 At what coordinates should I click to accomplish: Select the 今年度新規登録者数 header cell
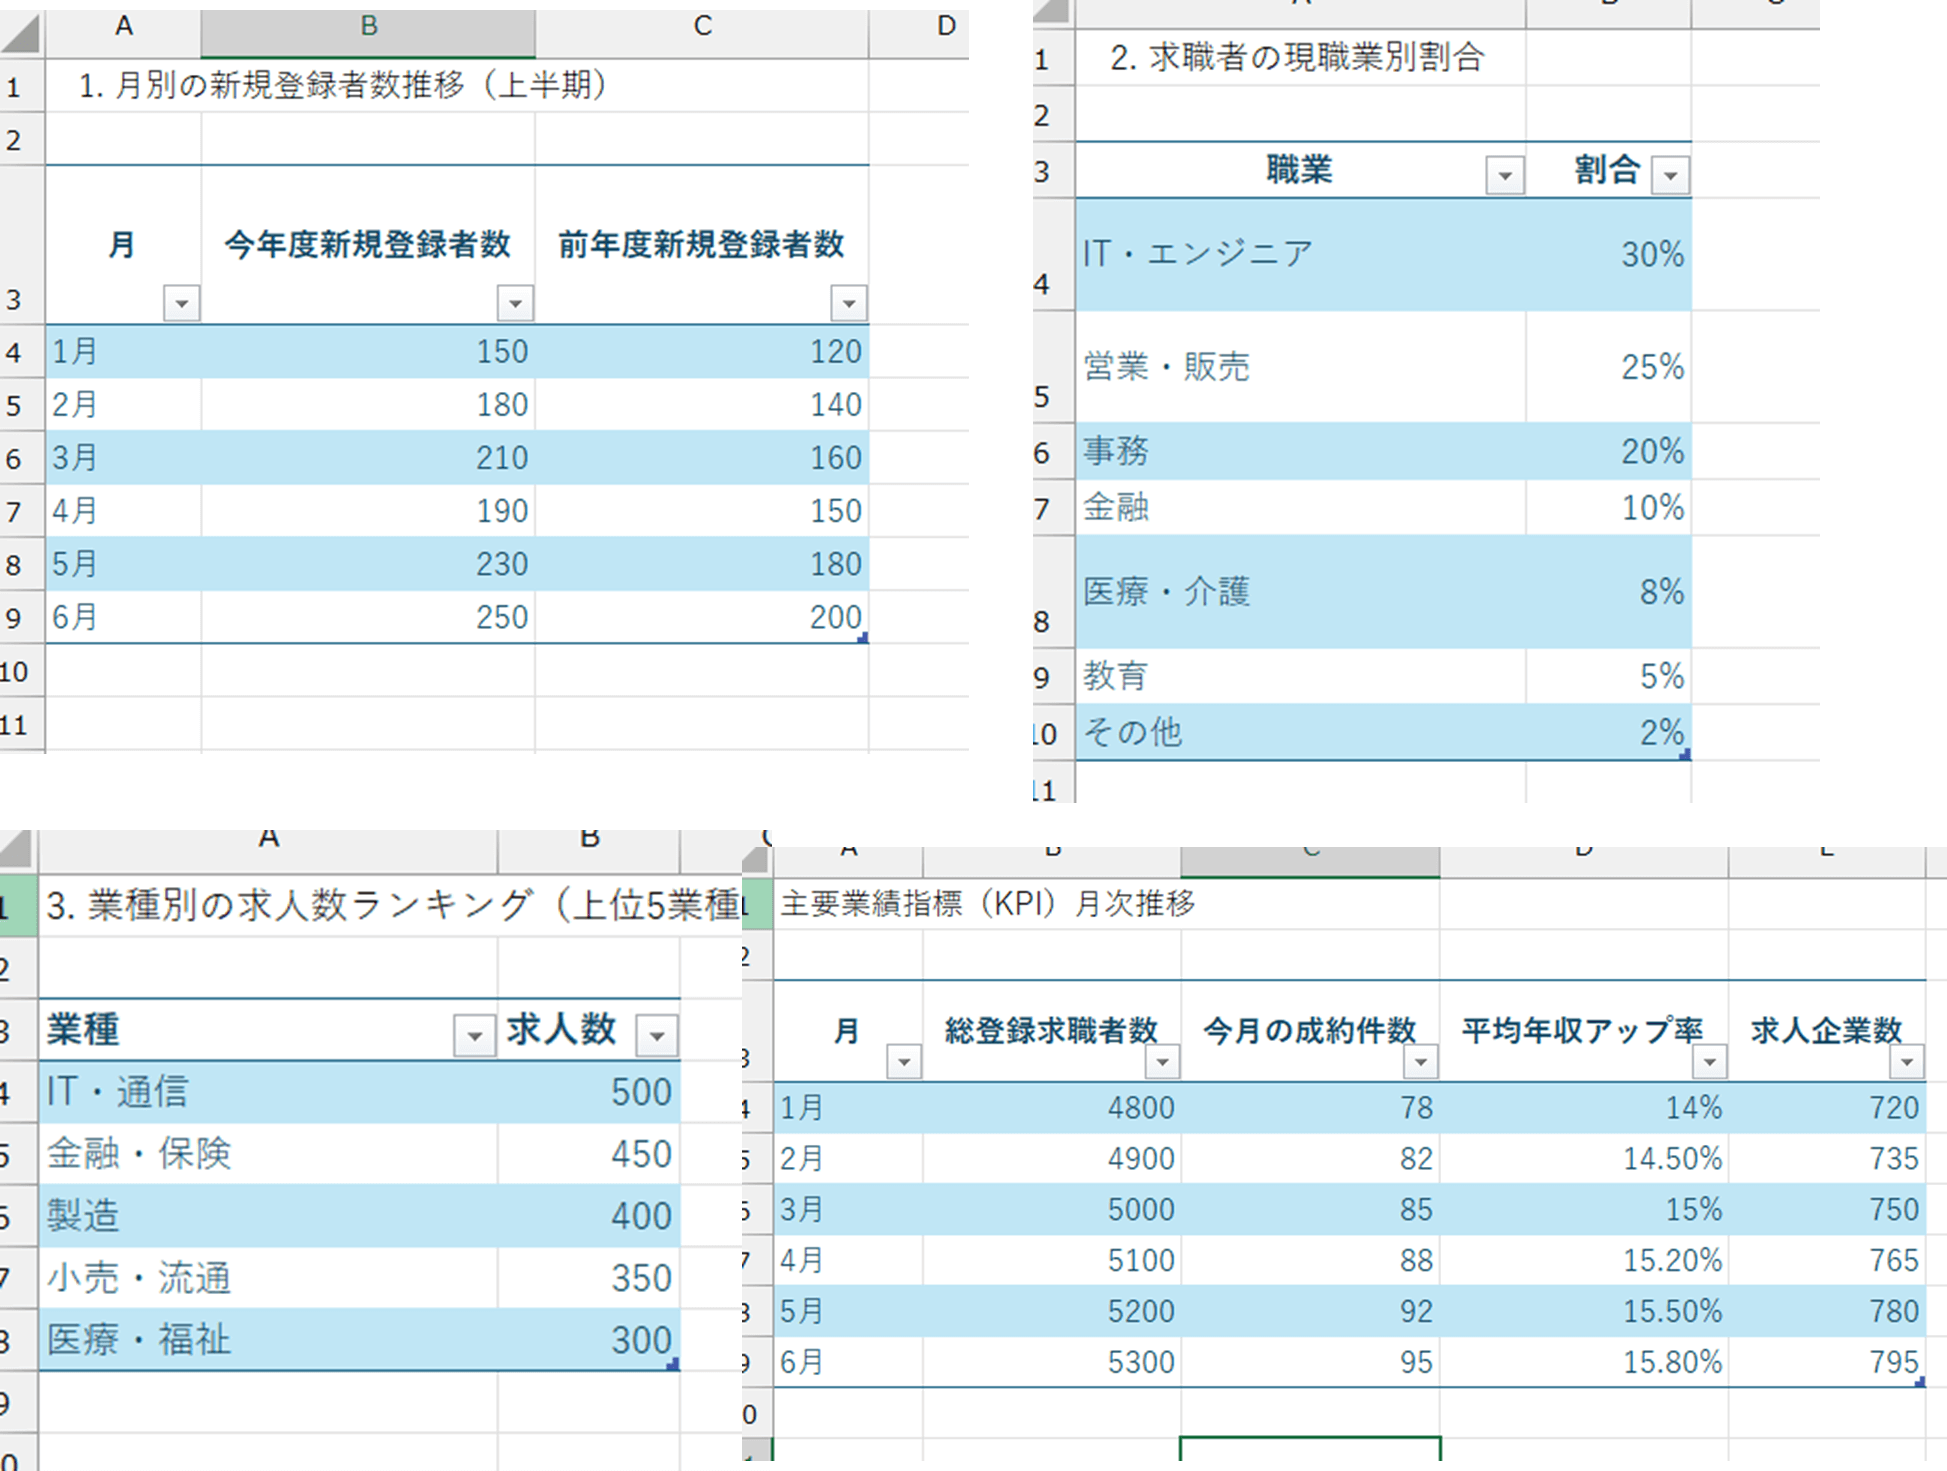click(x=368, y=244)
